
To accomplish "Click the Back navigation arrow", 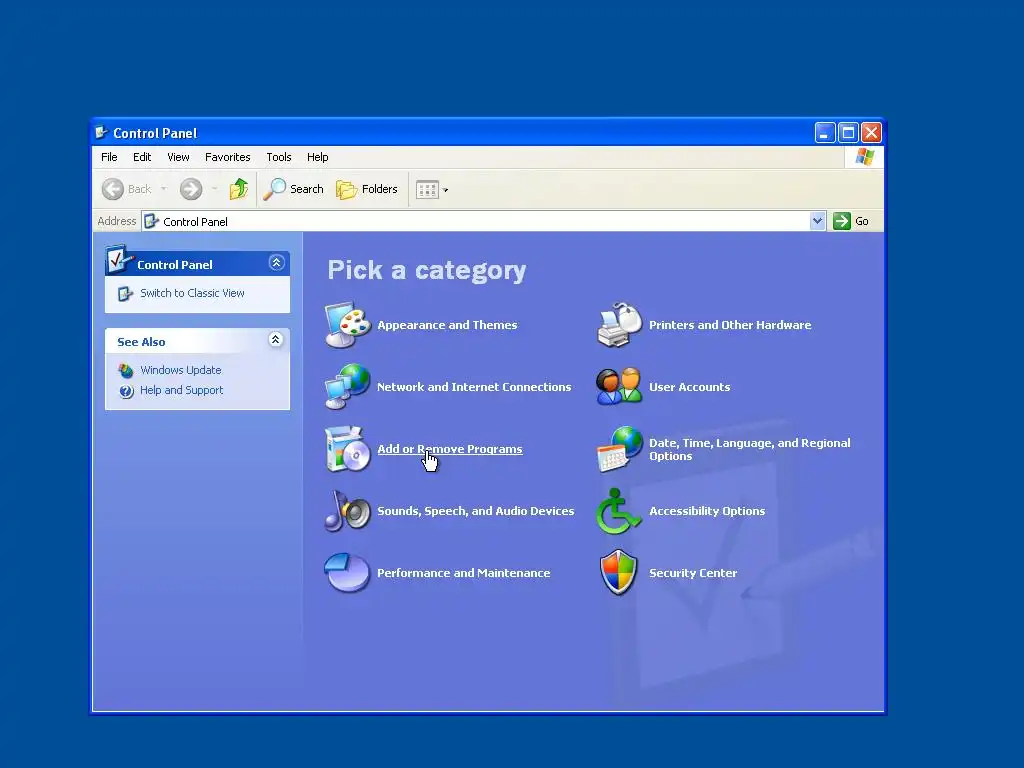I will coord(113,189).
